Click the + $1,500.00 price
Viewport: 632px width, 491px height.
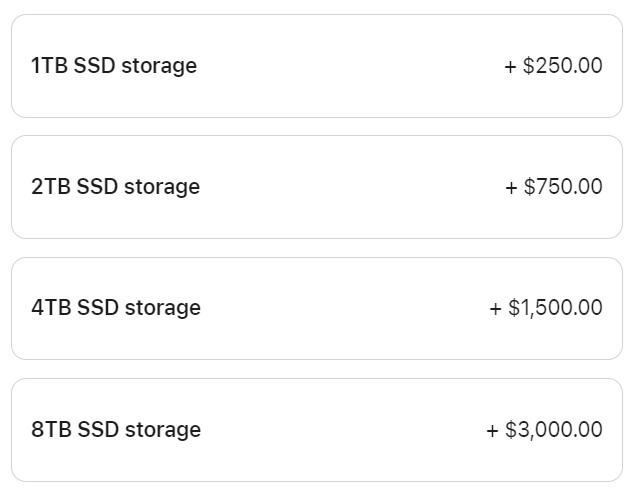[545, 308]
